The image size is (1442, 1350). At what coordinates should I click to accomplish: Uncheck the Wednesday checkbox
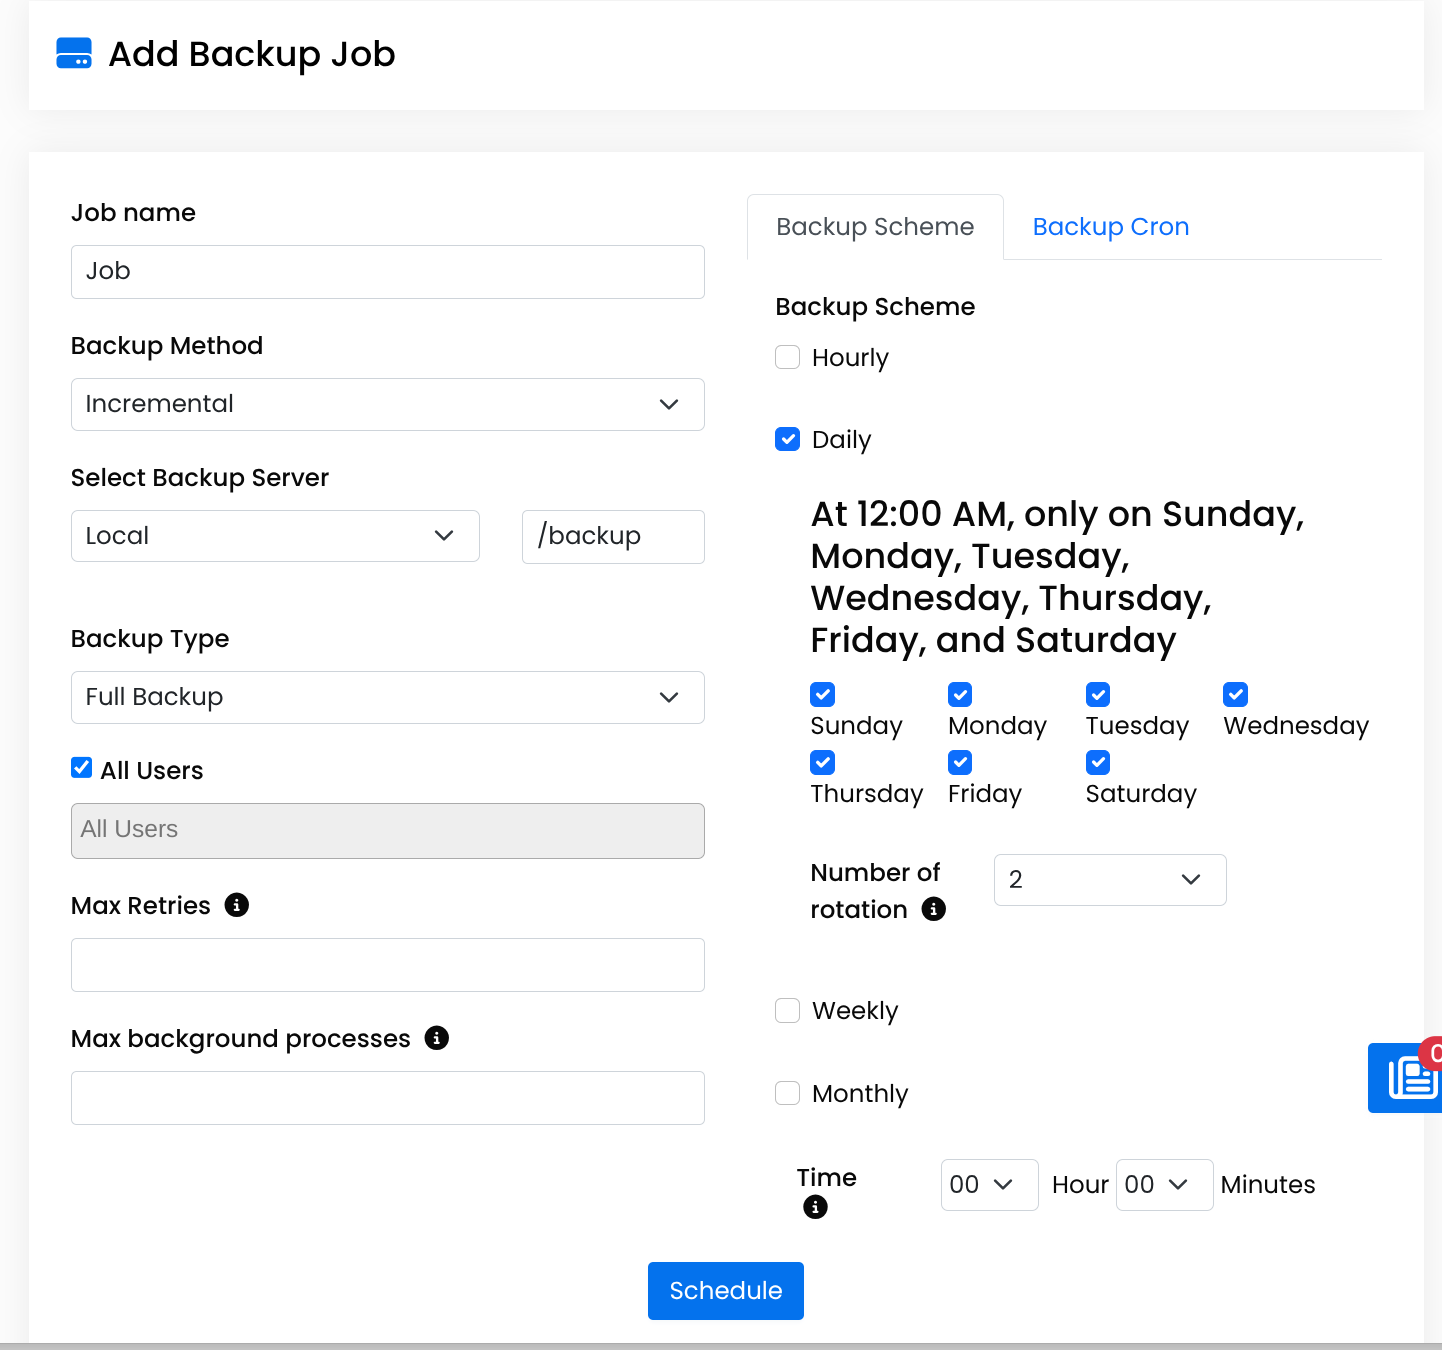coord(1235,694)
